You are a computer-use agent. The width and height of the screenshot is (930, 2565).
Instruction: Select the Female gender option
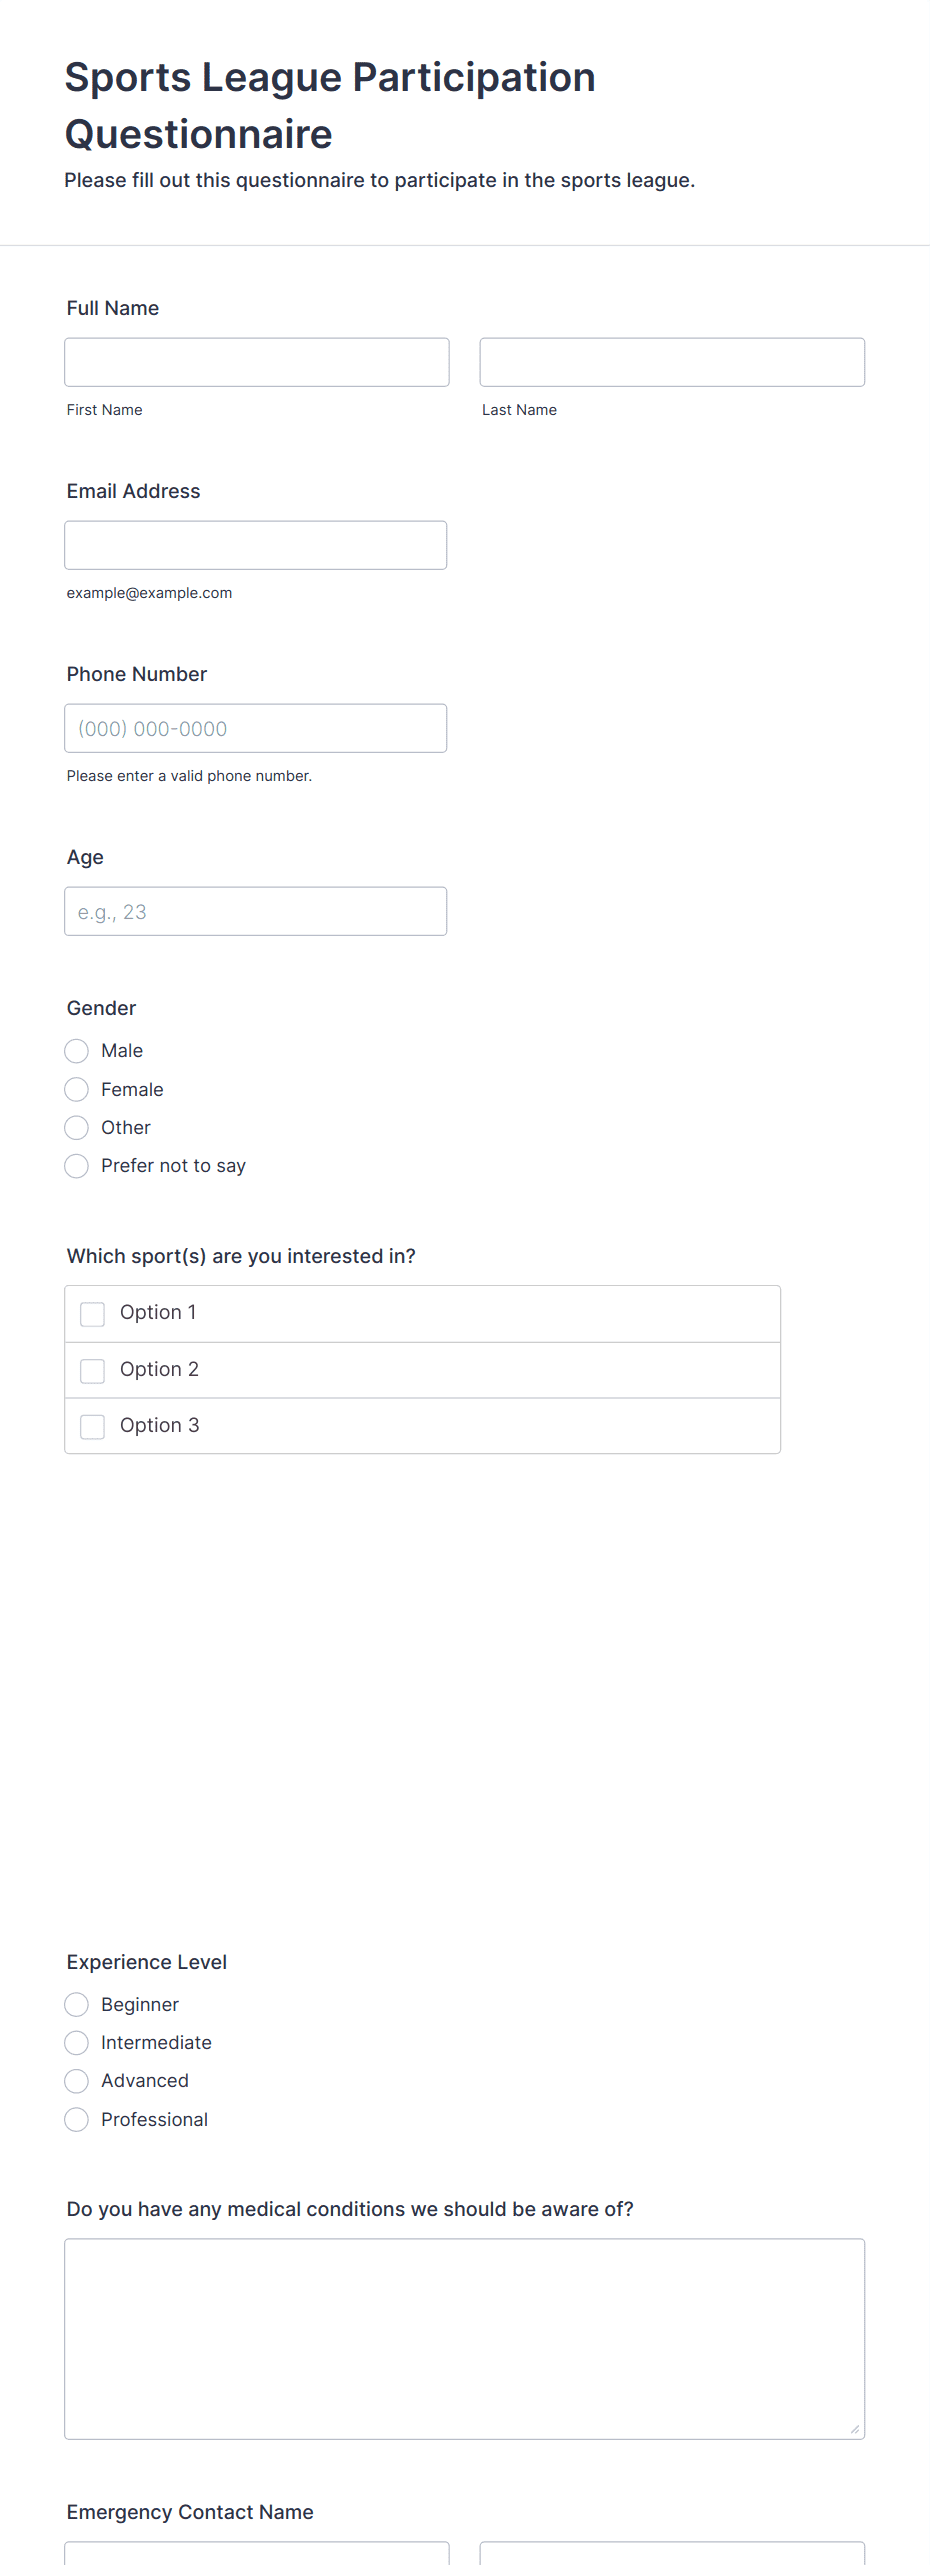pos(77,1089)
